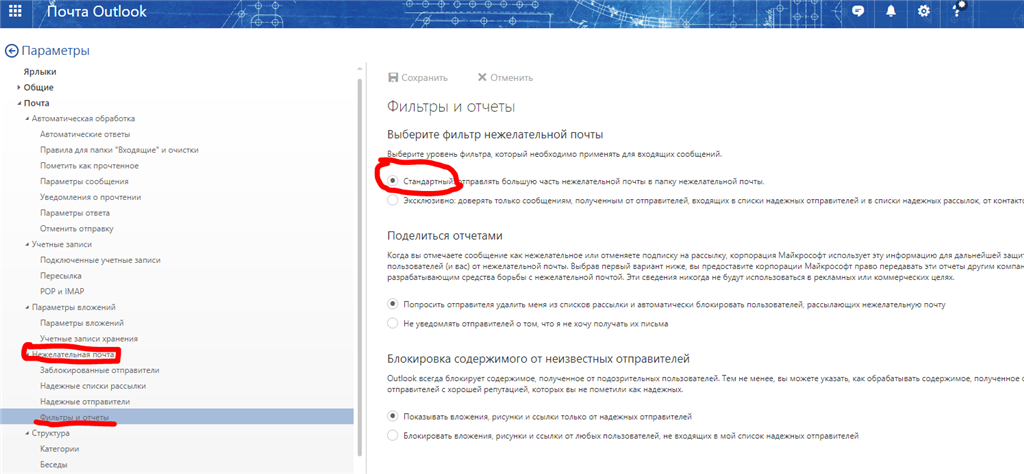Screen dimensions: 1024x474
Task: Open Отменить отправку settings
Action: [x=76, y=229]
